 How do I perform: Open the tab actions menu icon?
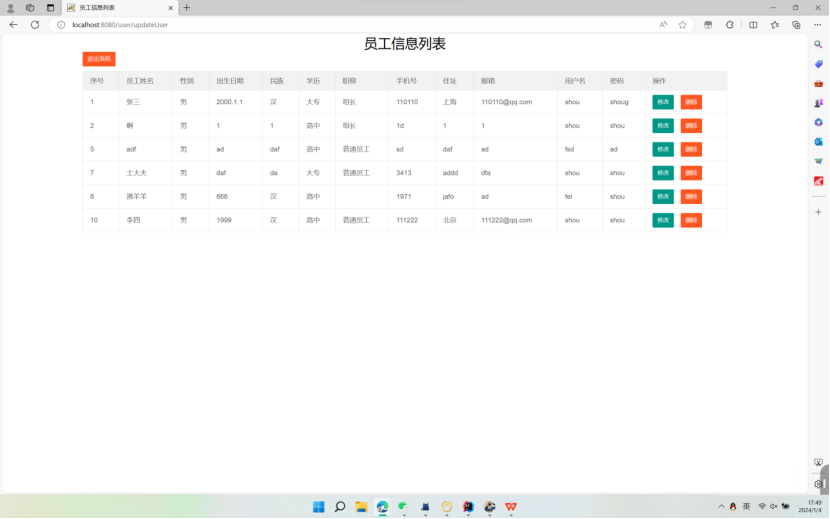pyautogui.click(x=50, y=8)
